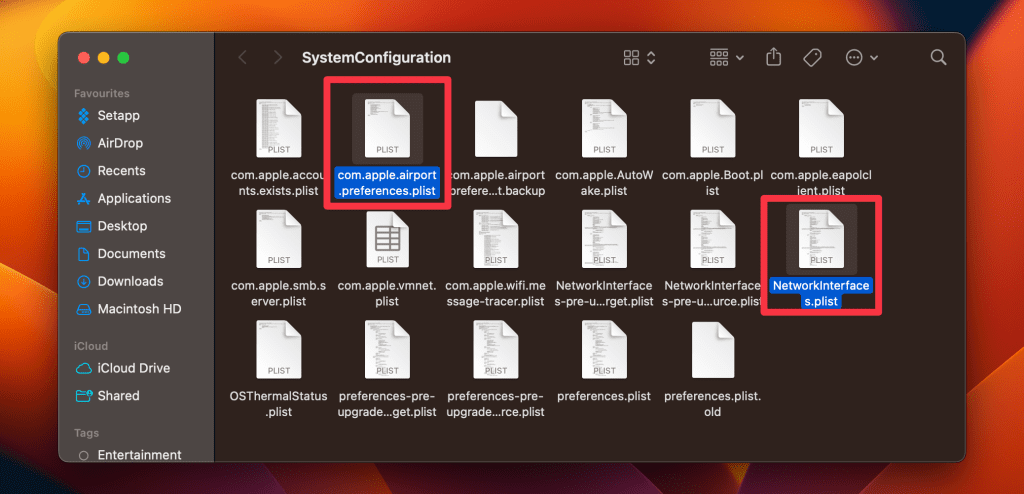This screenshot has height=494, width=1024.
Task: Switch to icon grid view button
Action: click(x=632, y=58)
